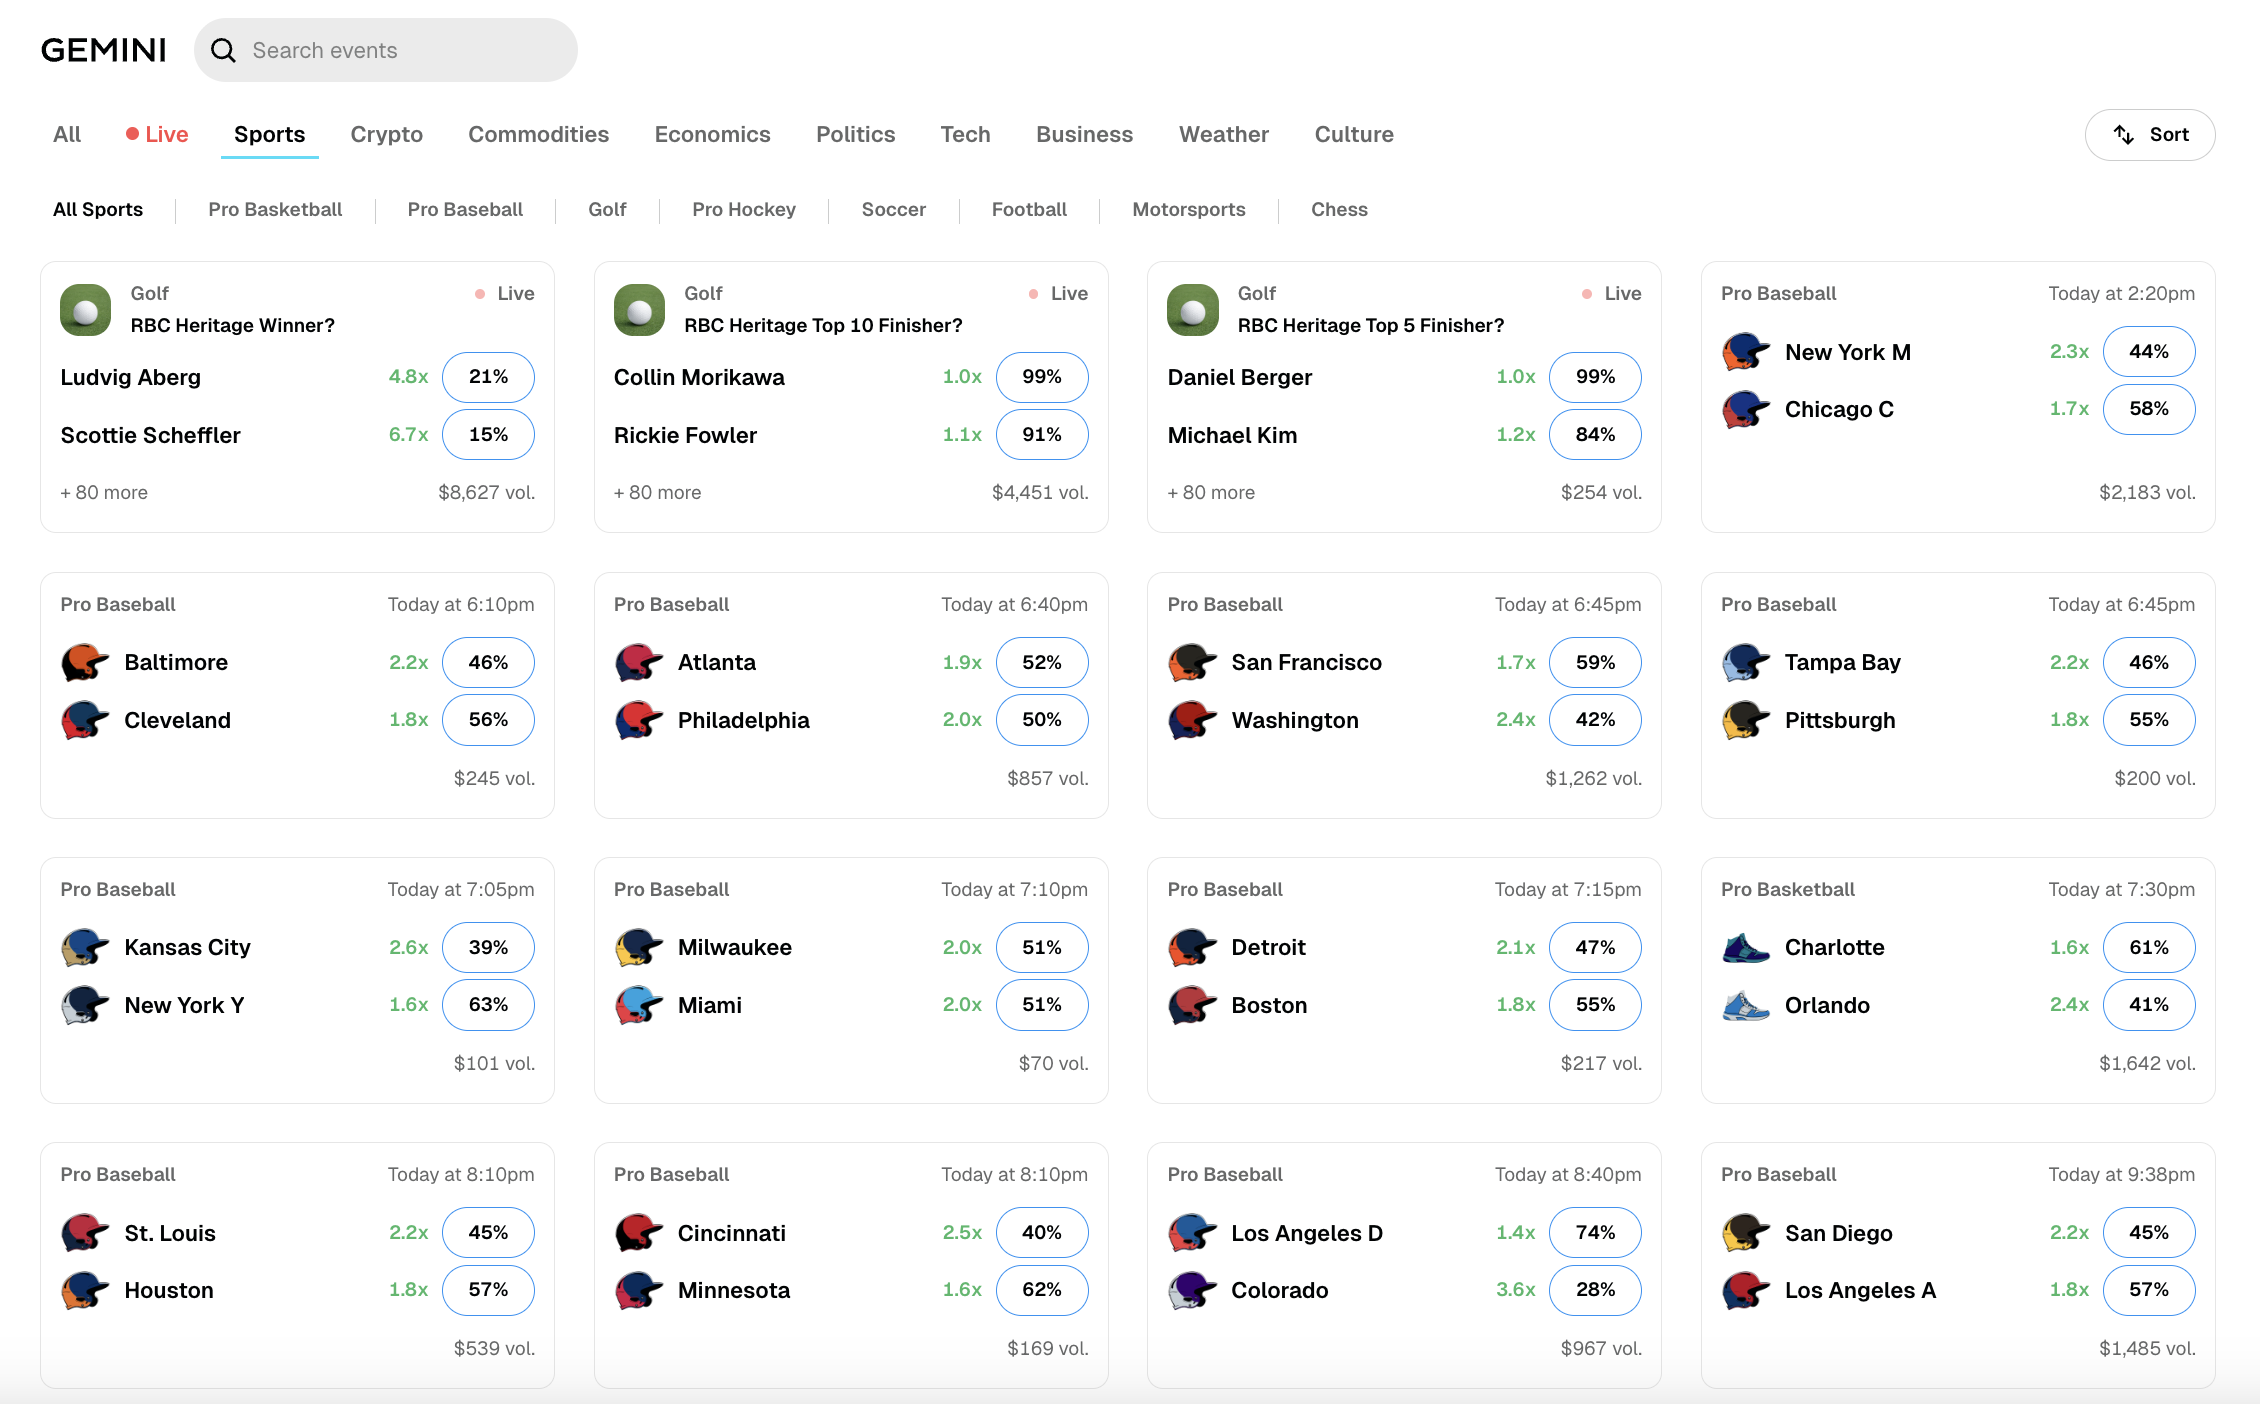Open the Crypto tab
This screenshot has height=1404, width=2260.
387,134
